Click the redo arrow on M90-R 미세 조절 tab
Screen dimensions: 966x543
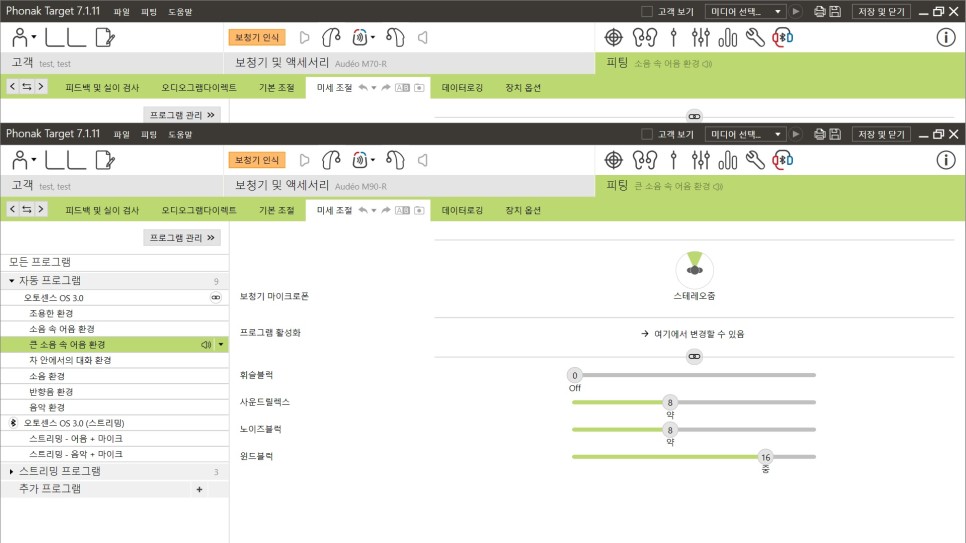[x=386, y=210]
